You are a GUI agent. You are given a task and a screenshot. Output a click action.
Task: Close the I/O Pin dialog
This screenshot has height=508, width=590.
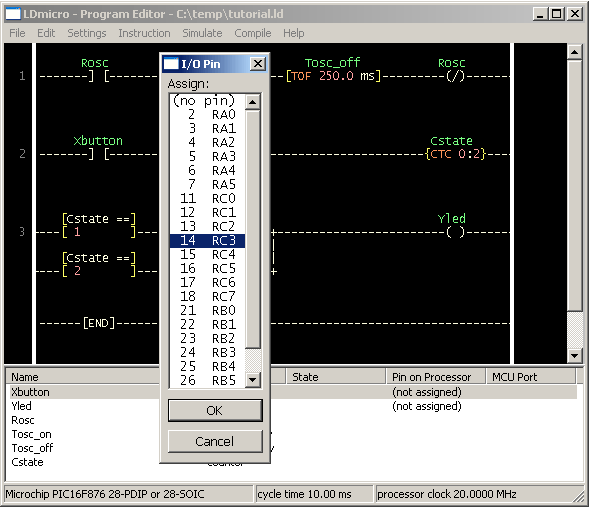[258, 64]
